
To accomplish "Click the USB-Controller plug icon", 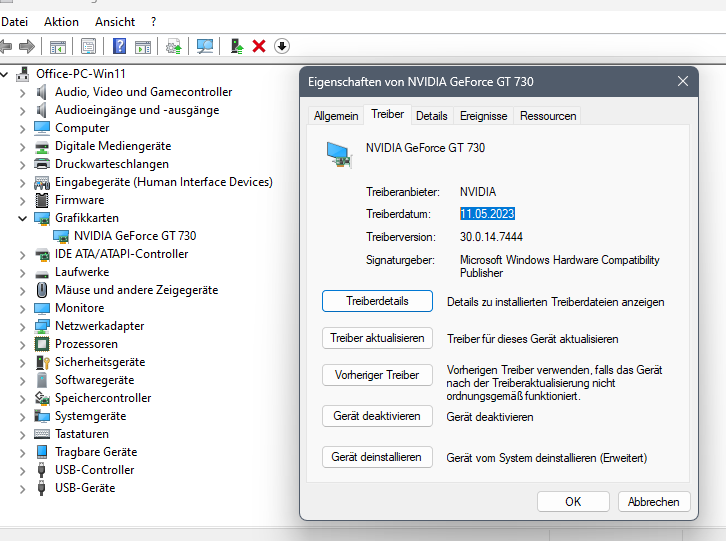I will (42, 470).
